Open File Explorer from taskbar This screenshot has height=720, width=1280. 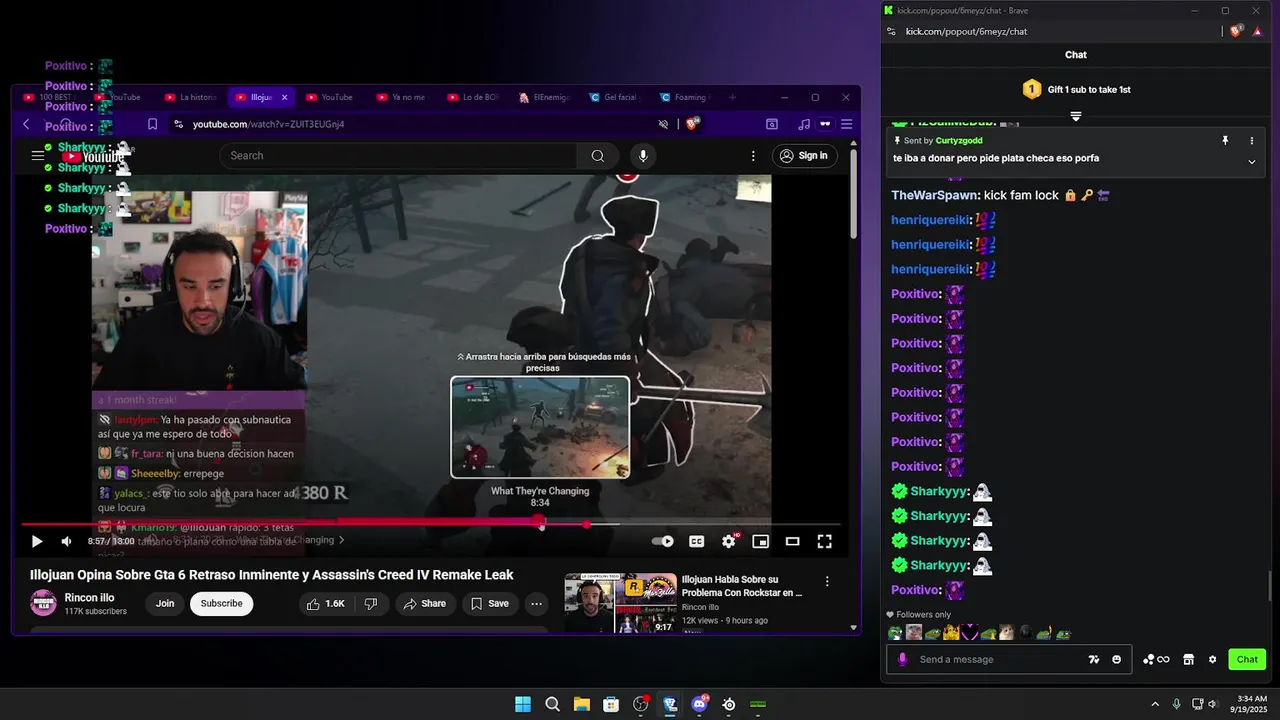(x=581, y=704)
